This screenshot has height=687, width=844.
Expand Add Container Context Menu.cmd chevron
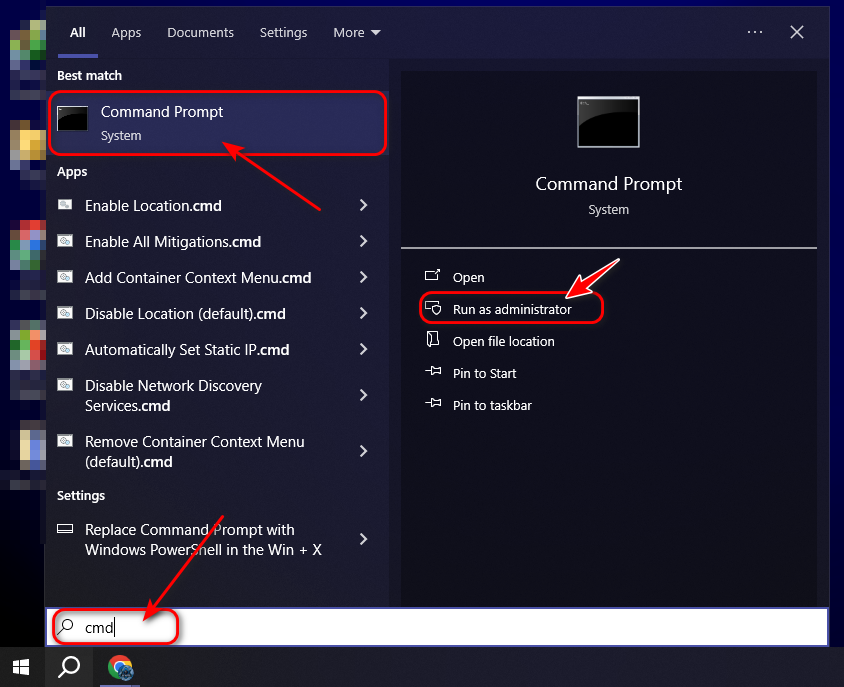pyautogui.click(x=363, y=277)
